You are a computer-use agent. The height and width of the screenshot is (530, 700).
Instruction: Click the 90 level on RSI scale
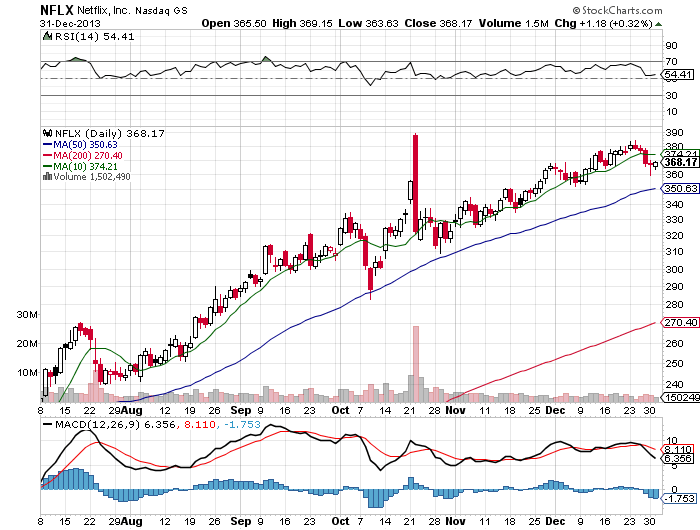671,46
